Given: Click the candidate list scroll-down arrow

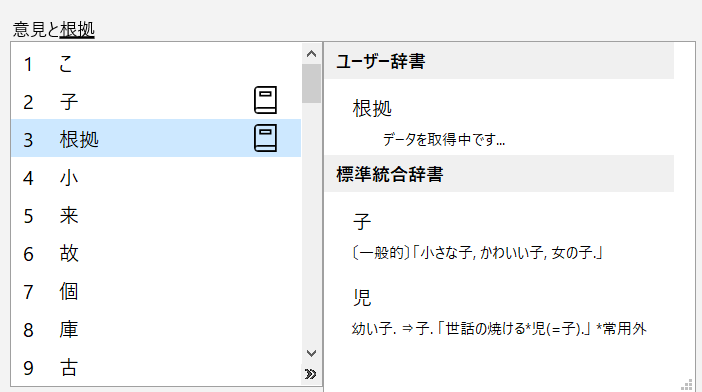Looking at the screenshot, I should tap(312, 354).
